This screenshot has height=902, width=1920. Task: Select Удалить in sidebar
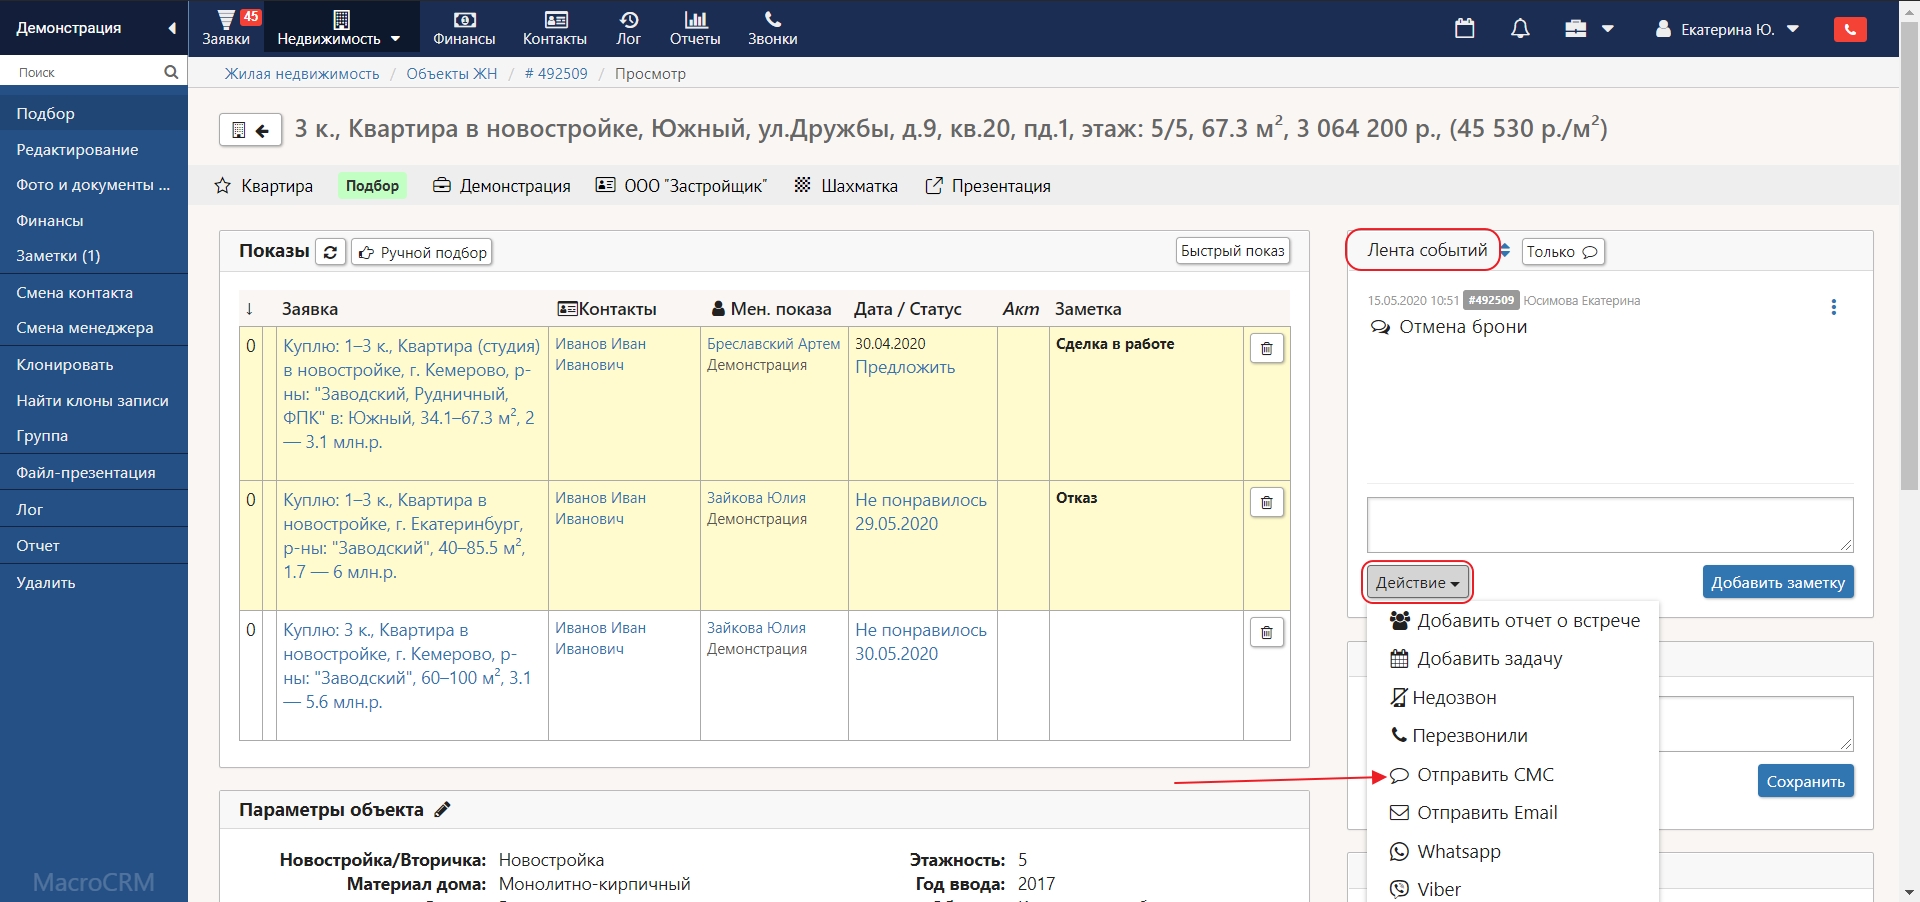click(x=94, y=583)
